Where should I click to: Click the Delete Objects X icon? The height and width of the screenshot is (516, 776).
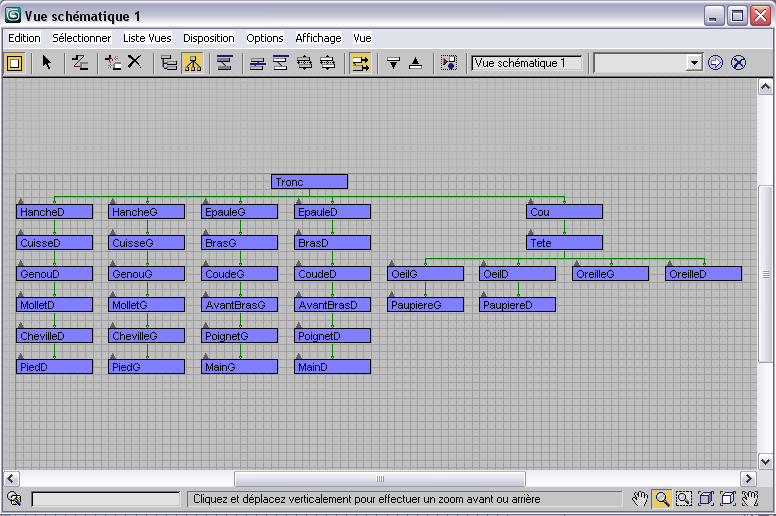[135, 62]
